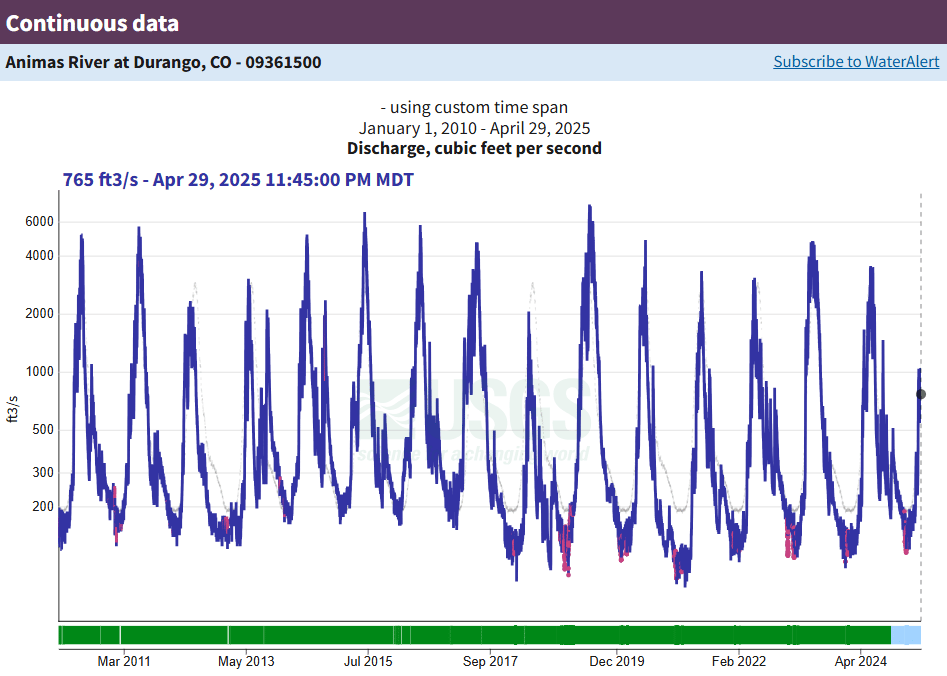Click the 'Feb 2022' x-axis label
Image resolution: width=947 pixels, height=676 pixels.
(739, 662)
